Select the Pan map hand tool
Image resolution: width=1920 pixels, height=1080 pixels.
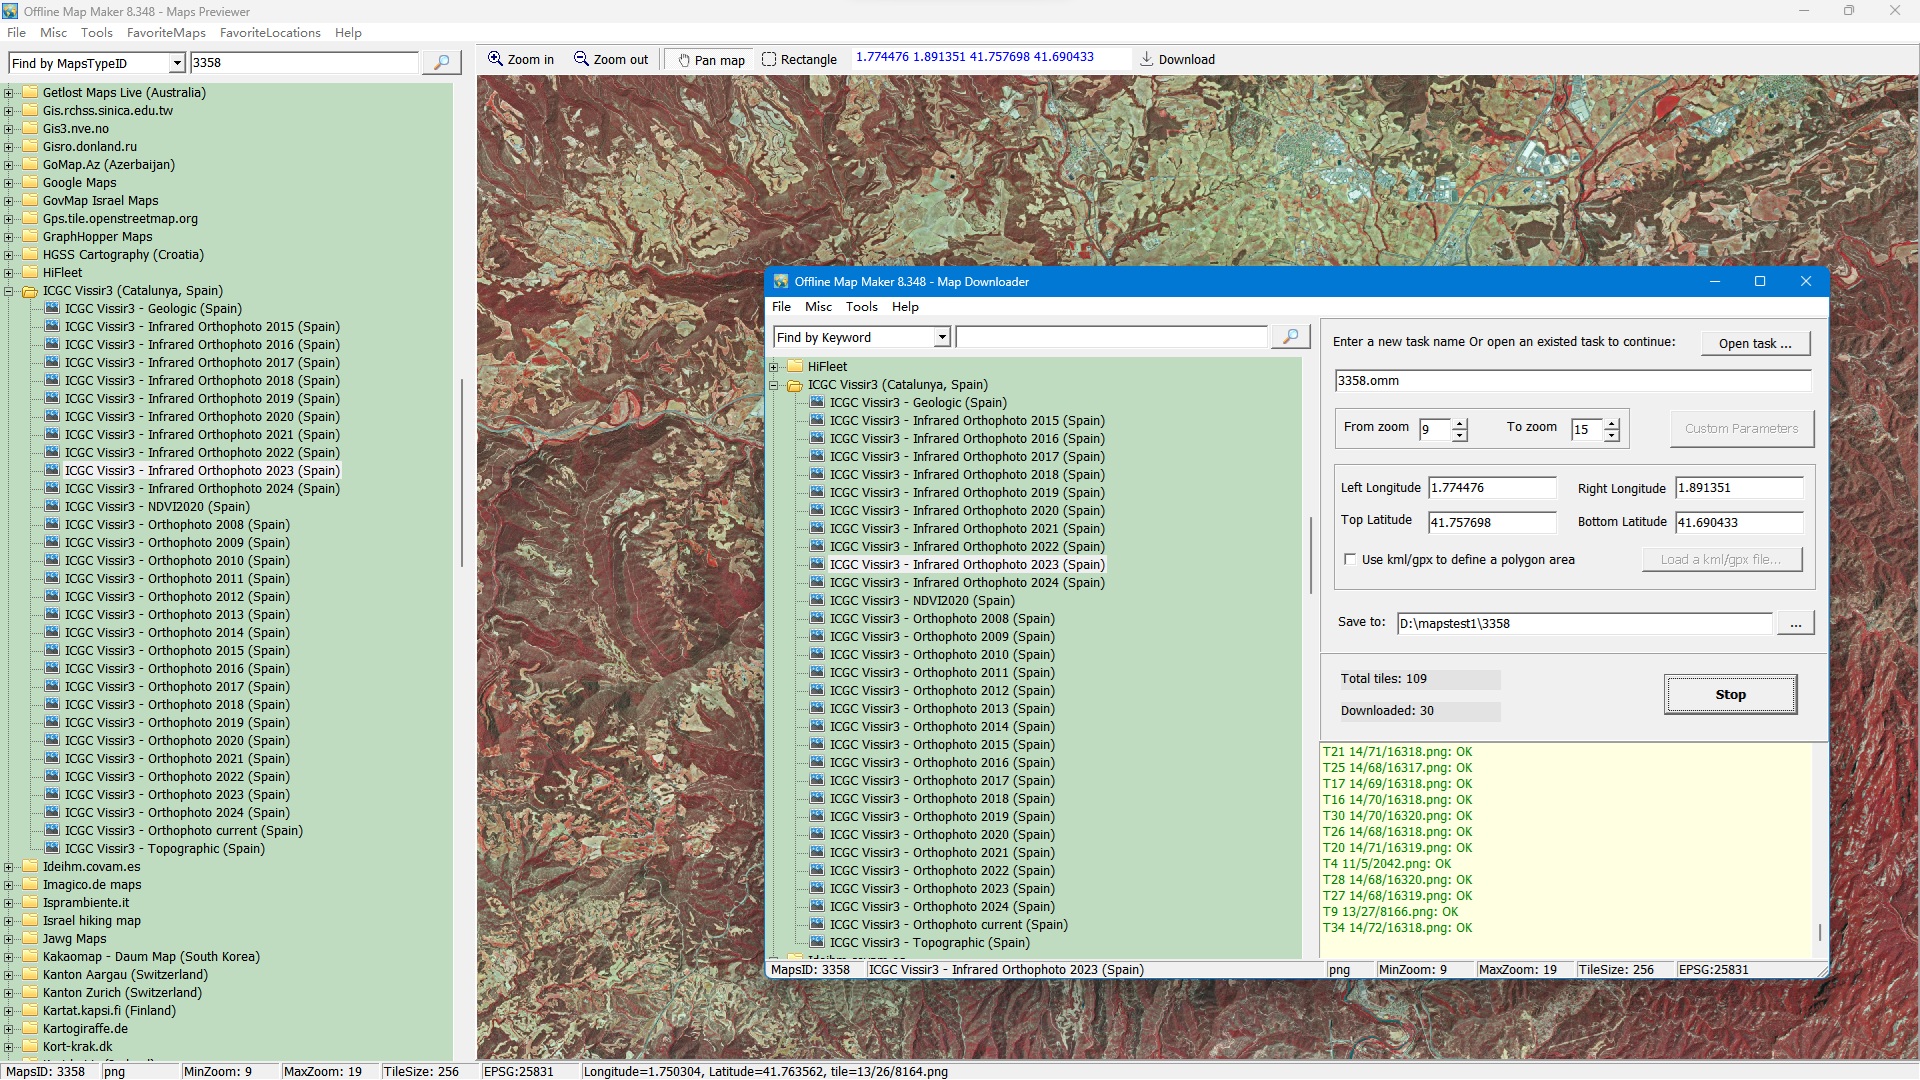(x=711, y=60)
